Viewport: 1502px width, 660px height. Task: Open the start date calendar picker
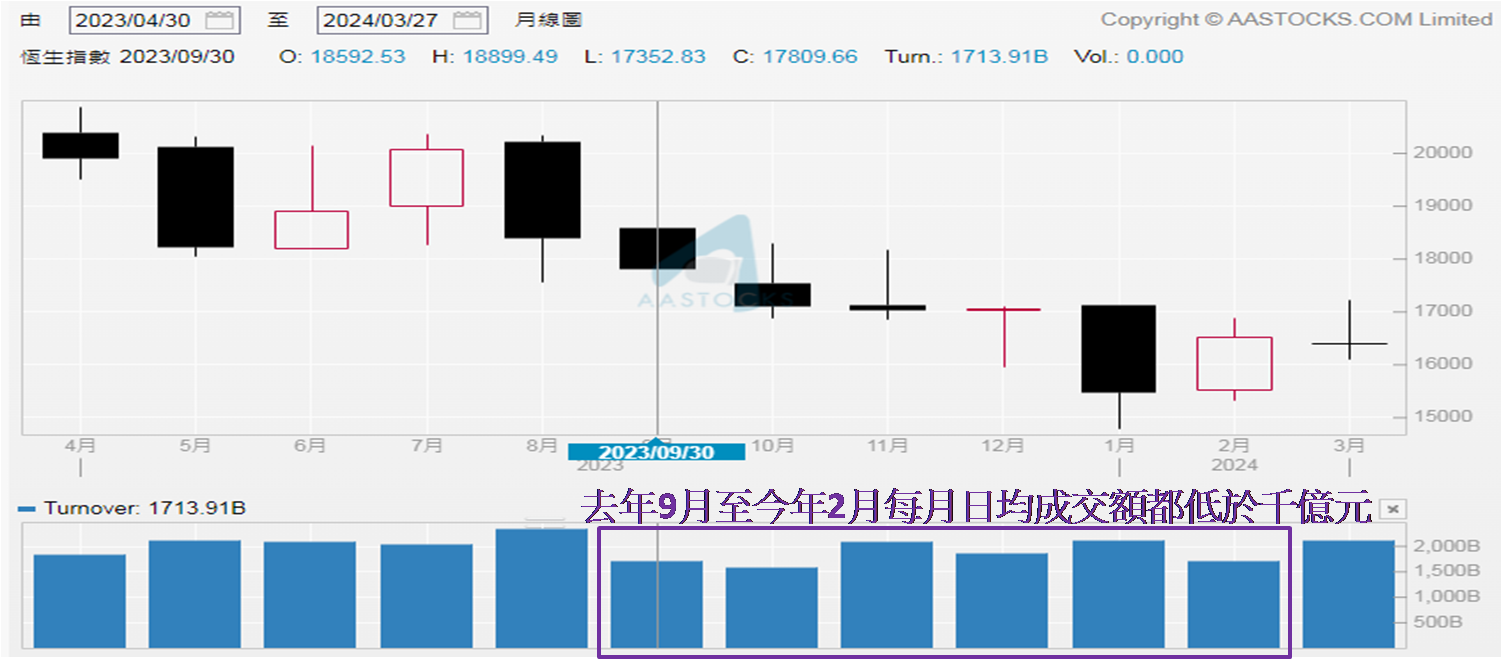tap(219, 20)
